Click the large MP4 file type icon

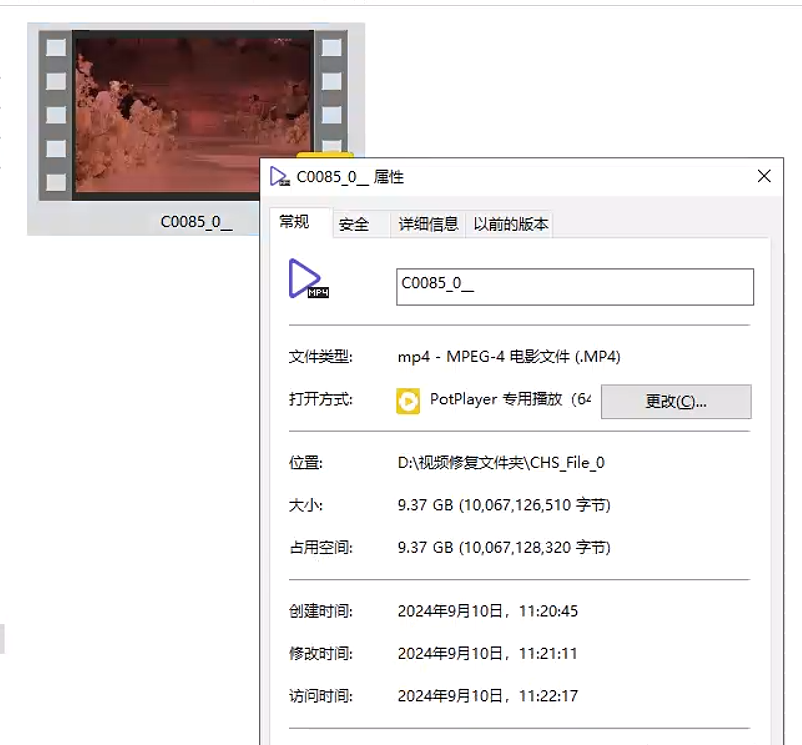(x=308, y=279)
